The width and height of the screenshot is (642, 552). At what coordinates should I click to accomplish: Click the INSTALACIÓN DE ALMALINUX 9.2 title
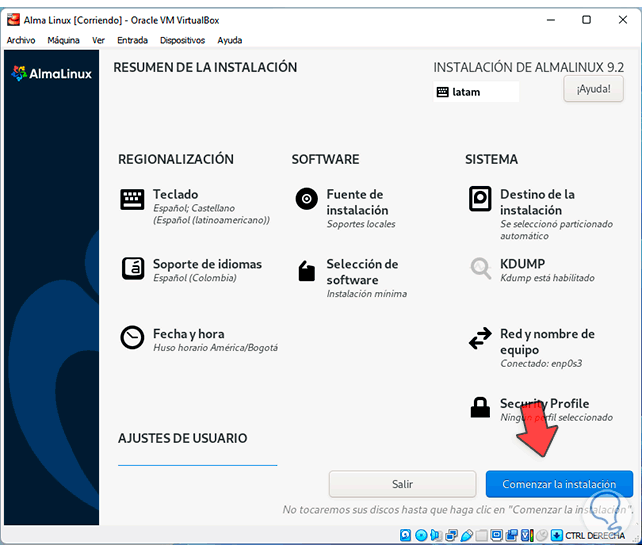coord(529,67)
